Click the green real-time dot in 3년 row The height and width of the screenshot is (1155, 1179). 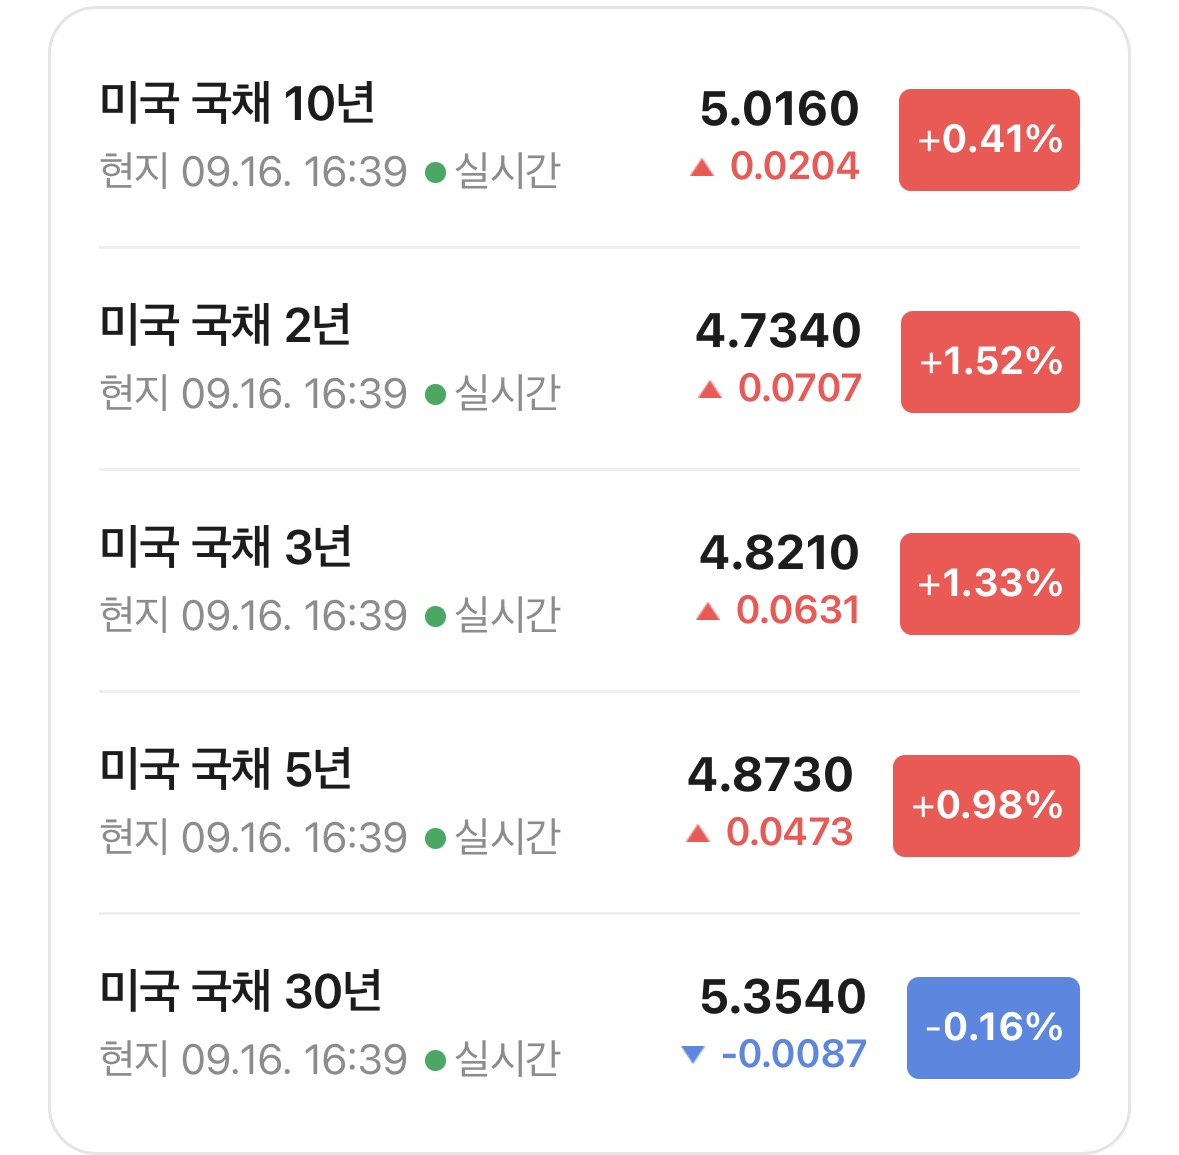[435, 617]
